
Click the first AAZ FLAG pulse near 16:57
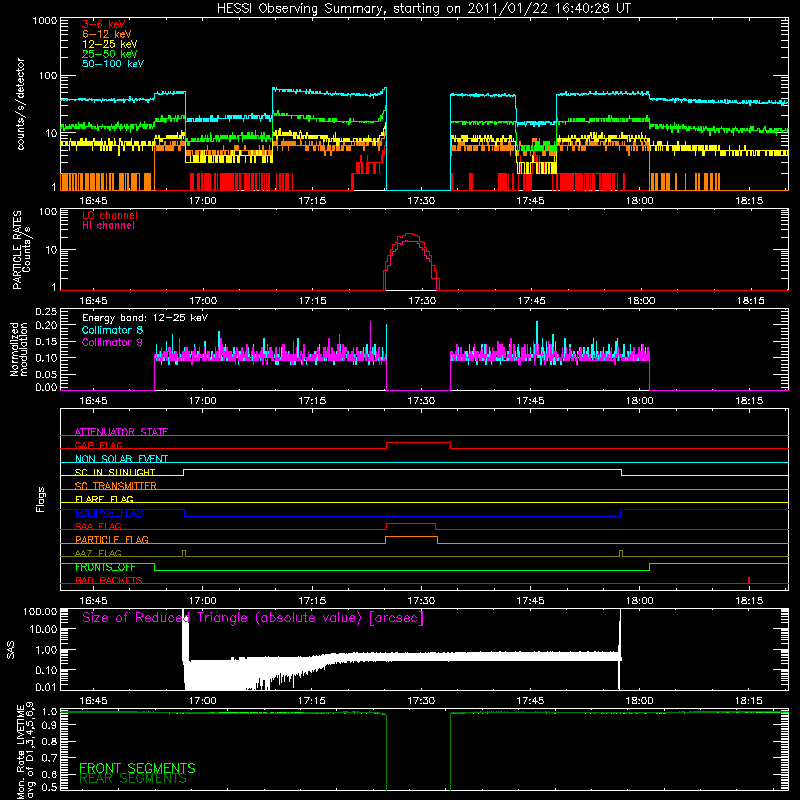(184, 553)
